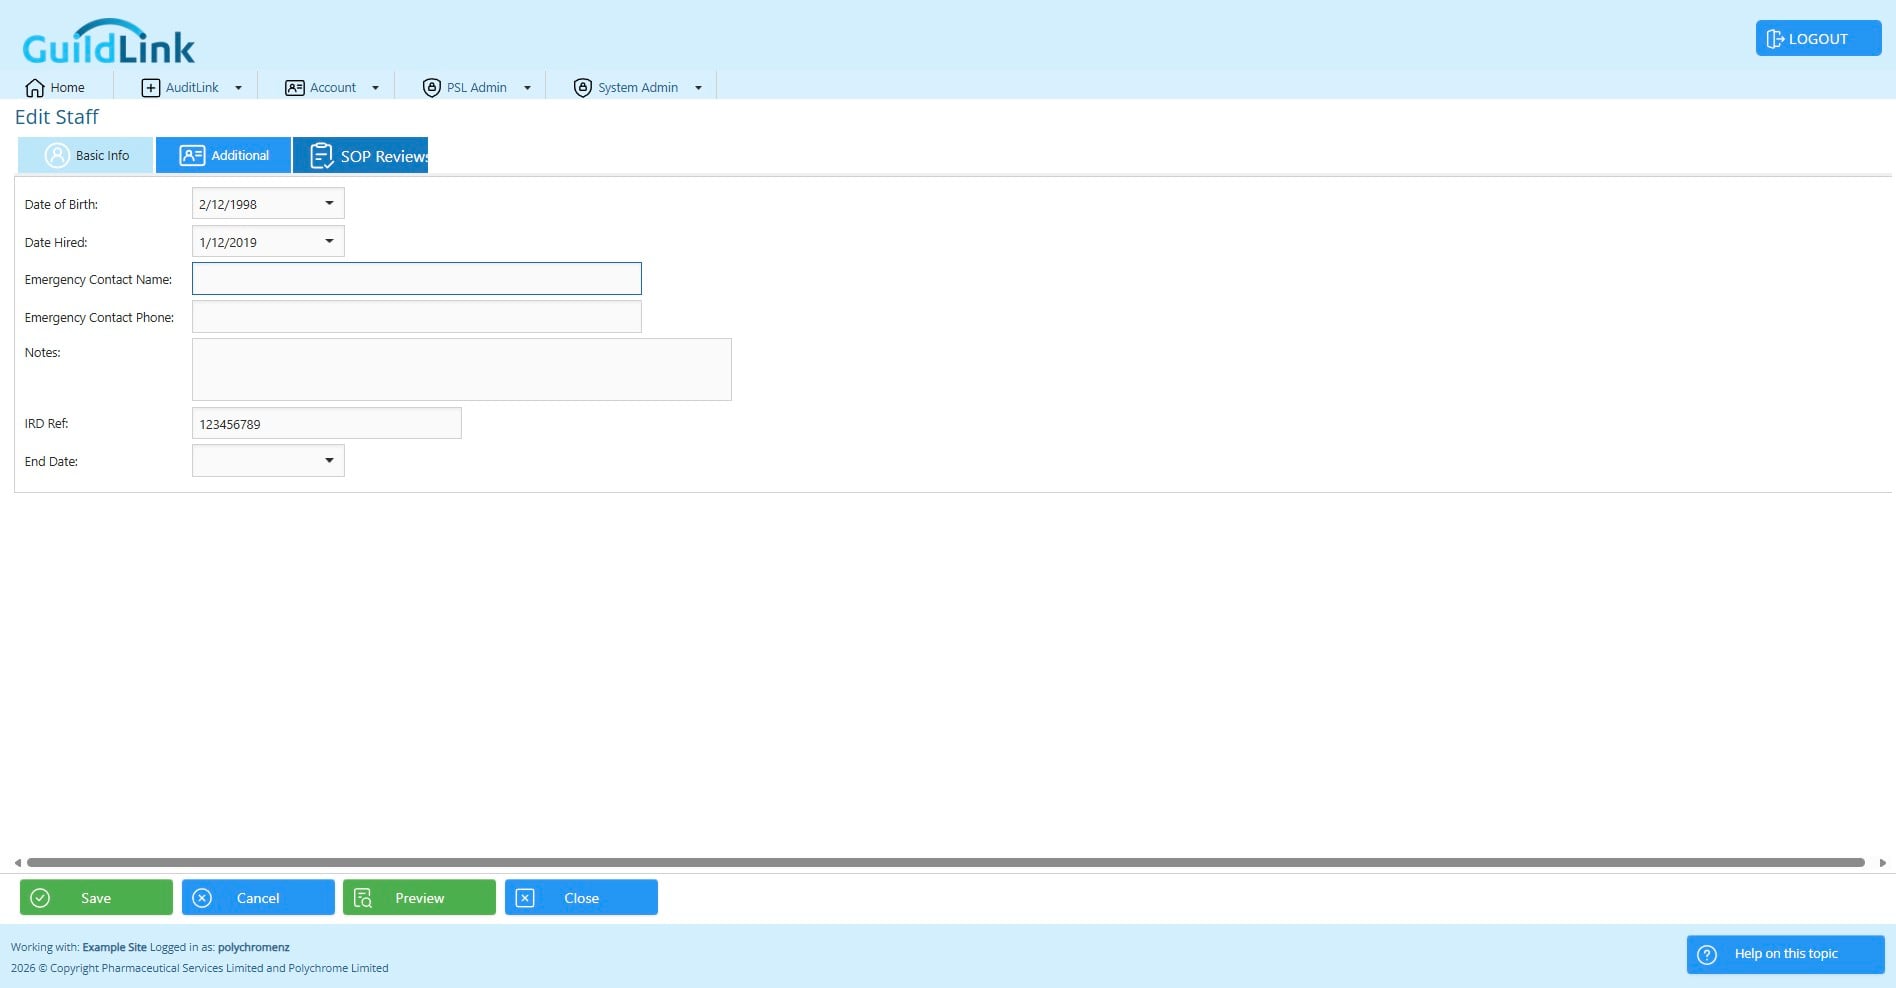Click the Logout door icon
1896x988 pixels.
tap(1775, 39)
